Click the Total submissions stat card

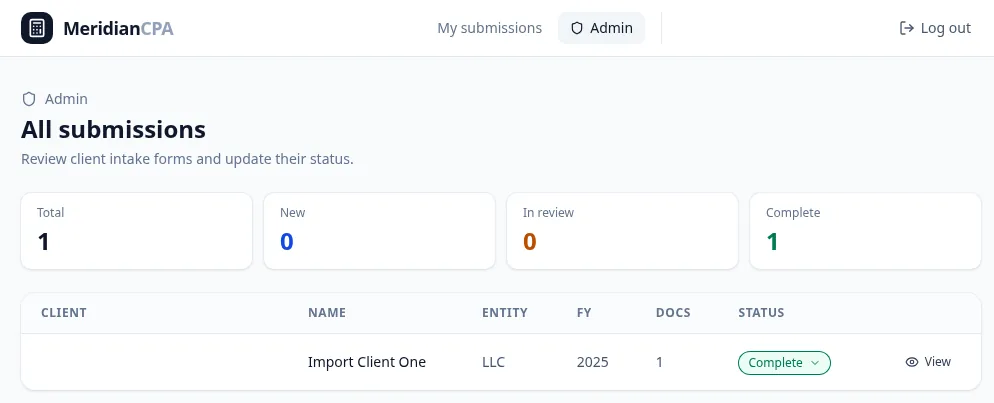coord(136,231)
